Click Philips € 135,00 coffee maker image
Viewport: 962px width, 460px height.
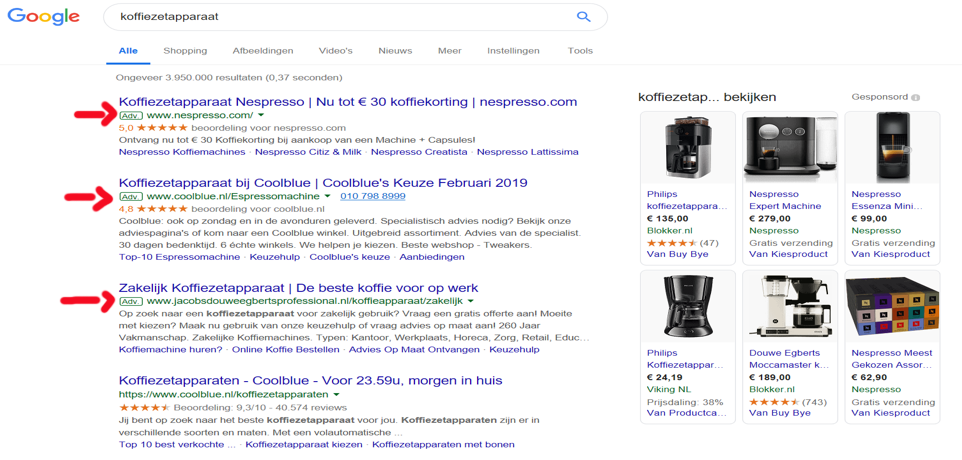687,147
